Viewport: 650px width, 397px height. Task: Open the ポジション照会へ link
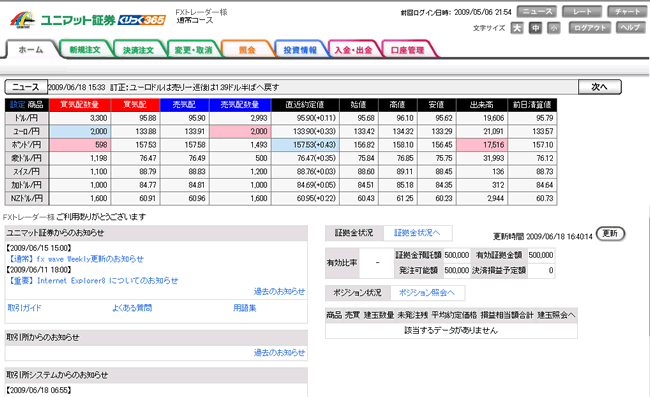point(427,293)
